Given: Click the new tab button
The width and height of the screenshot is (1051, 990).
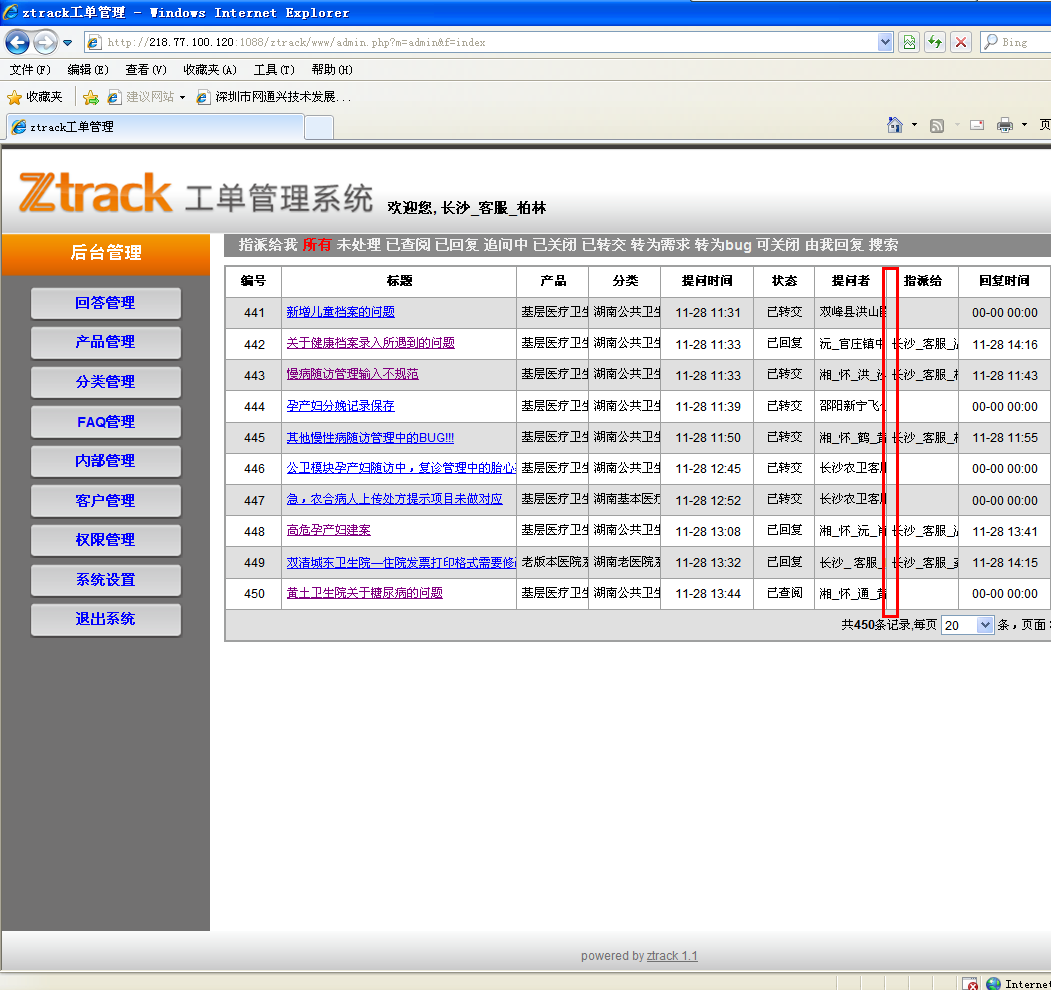Looking at the screenshot, I should coord(319,127).
